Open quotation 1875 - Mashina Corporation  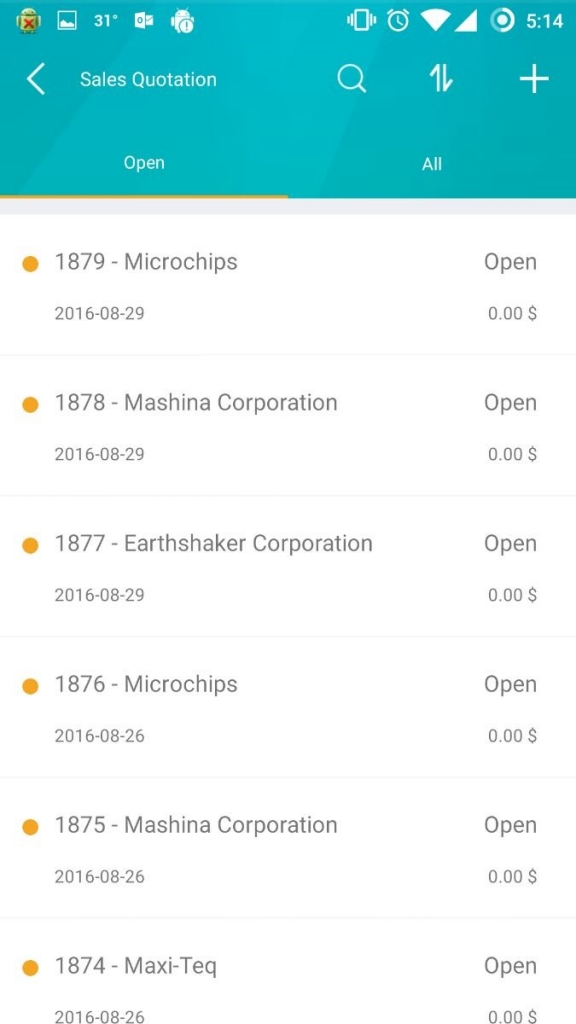(288, 848)
